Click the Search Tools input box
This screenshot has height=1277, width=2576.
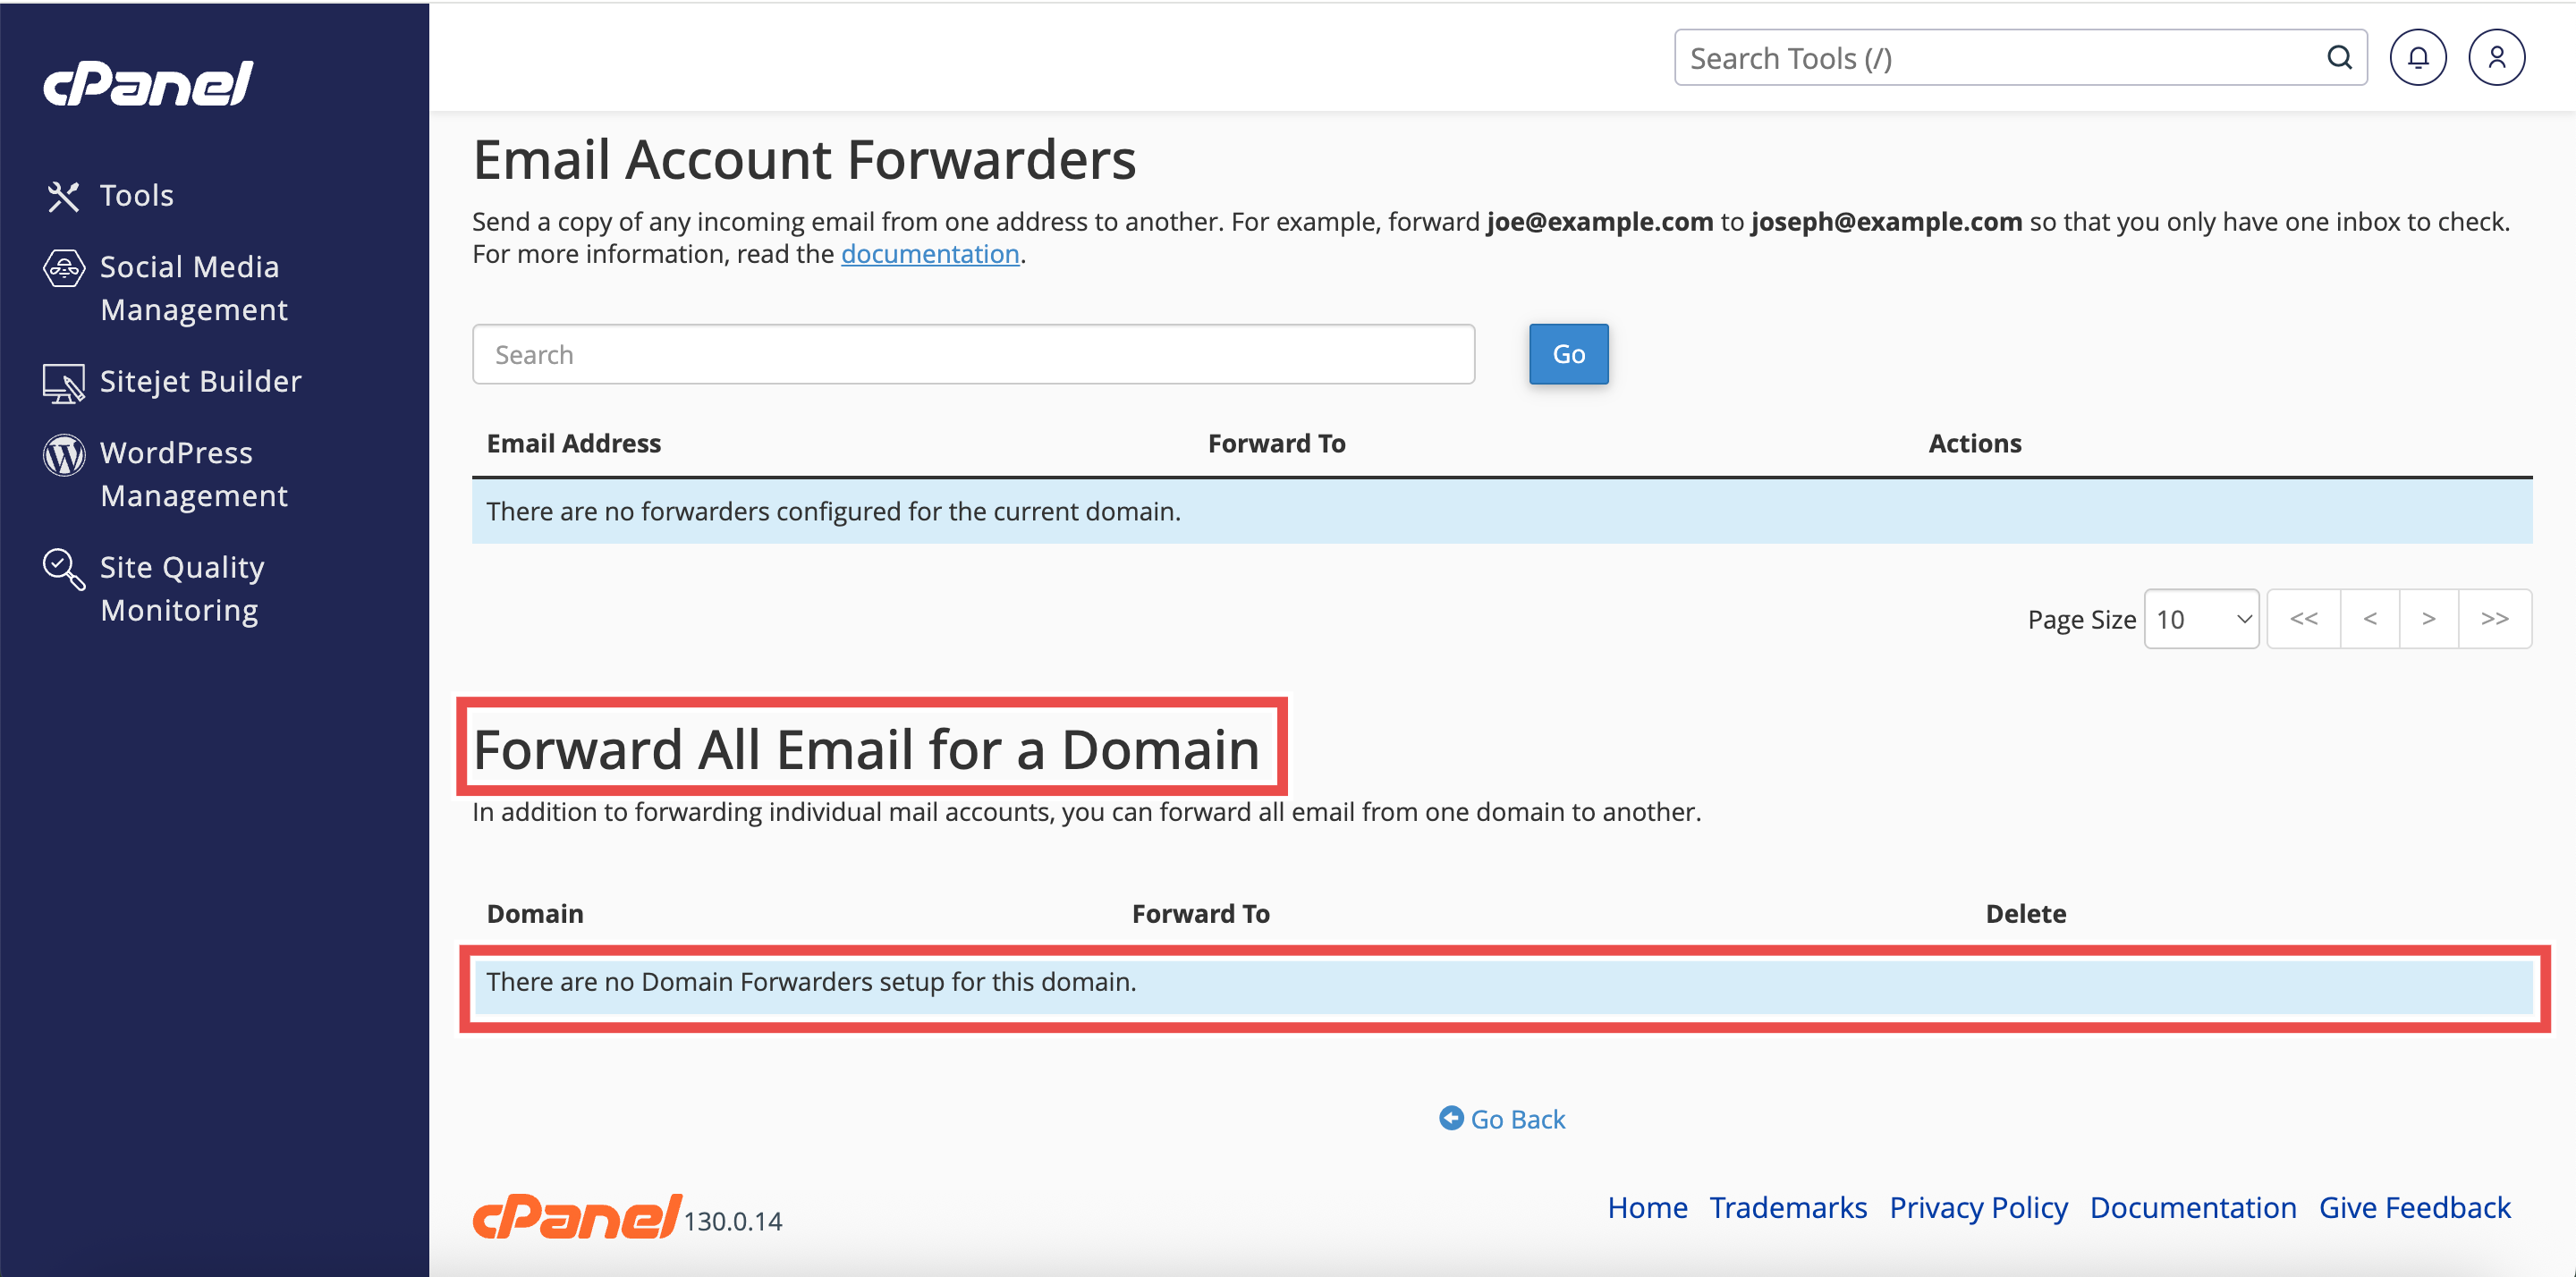click(2000, 58)
